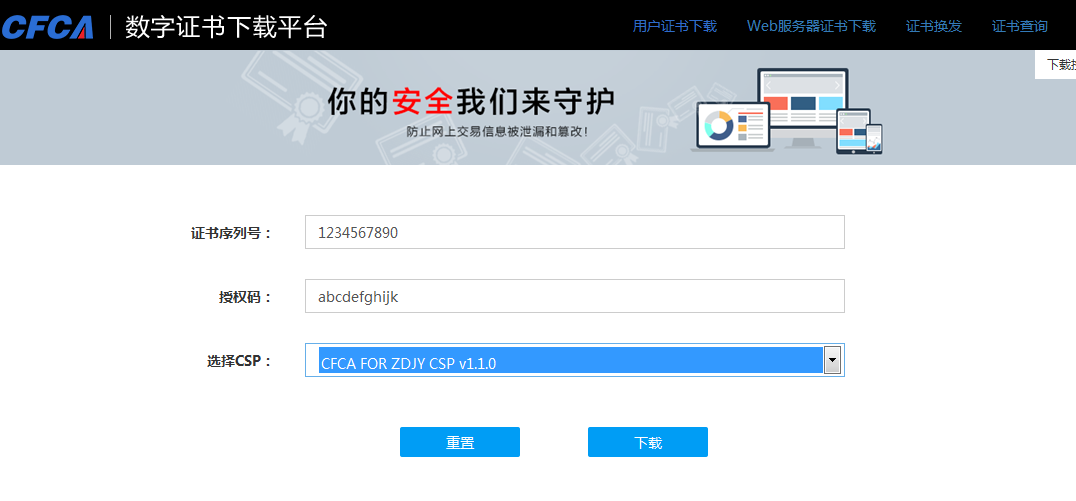Click the partially visible 下载 tab at right edge
Image resolution: width=1076 pixels, height=501 pixels.
pyautogui.click(x=1055, y=65)
